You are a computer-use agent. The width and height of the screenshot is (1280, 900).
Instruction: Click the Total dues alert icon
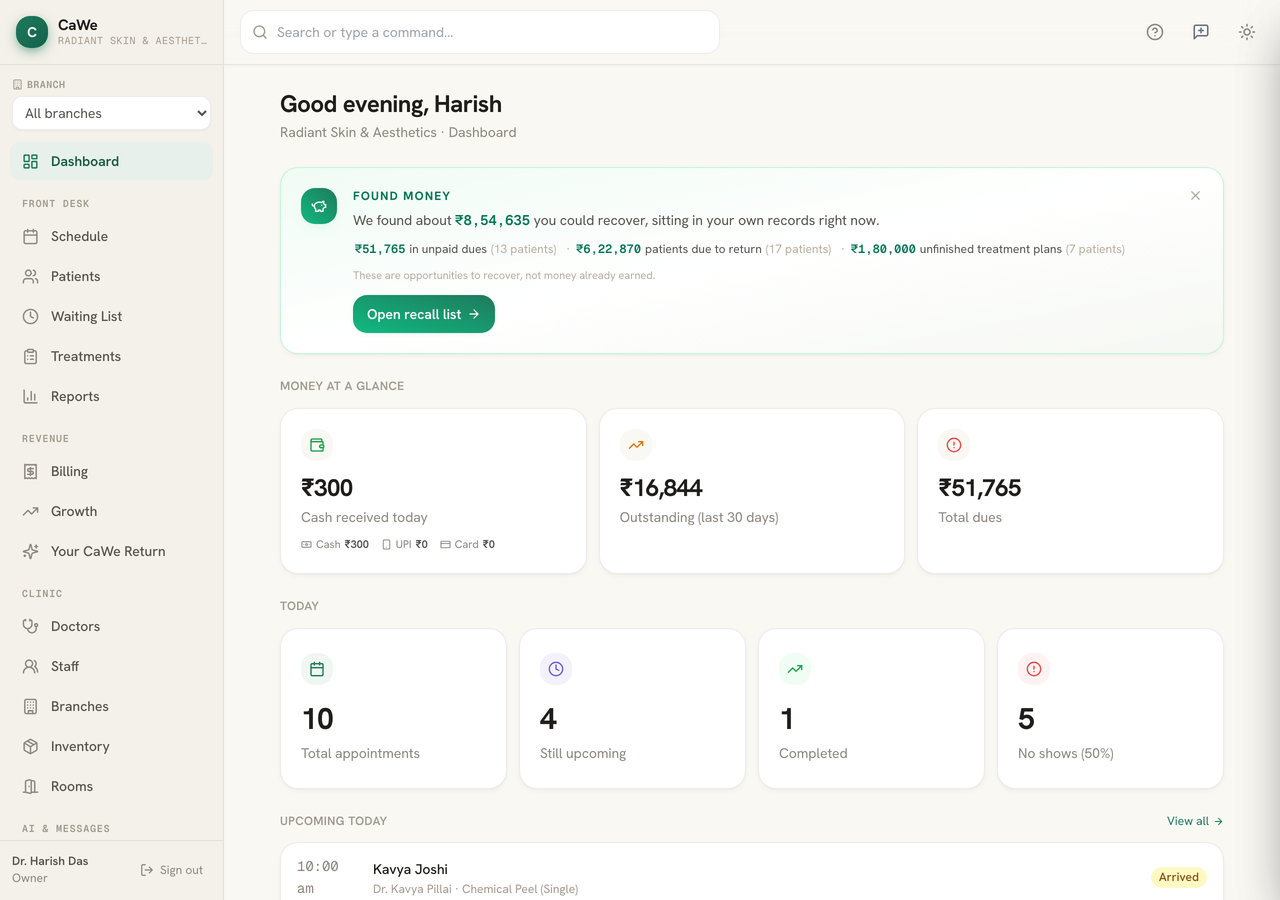(954, 445)
